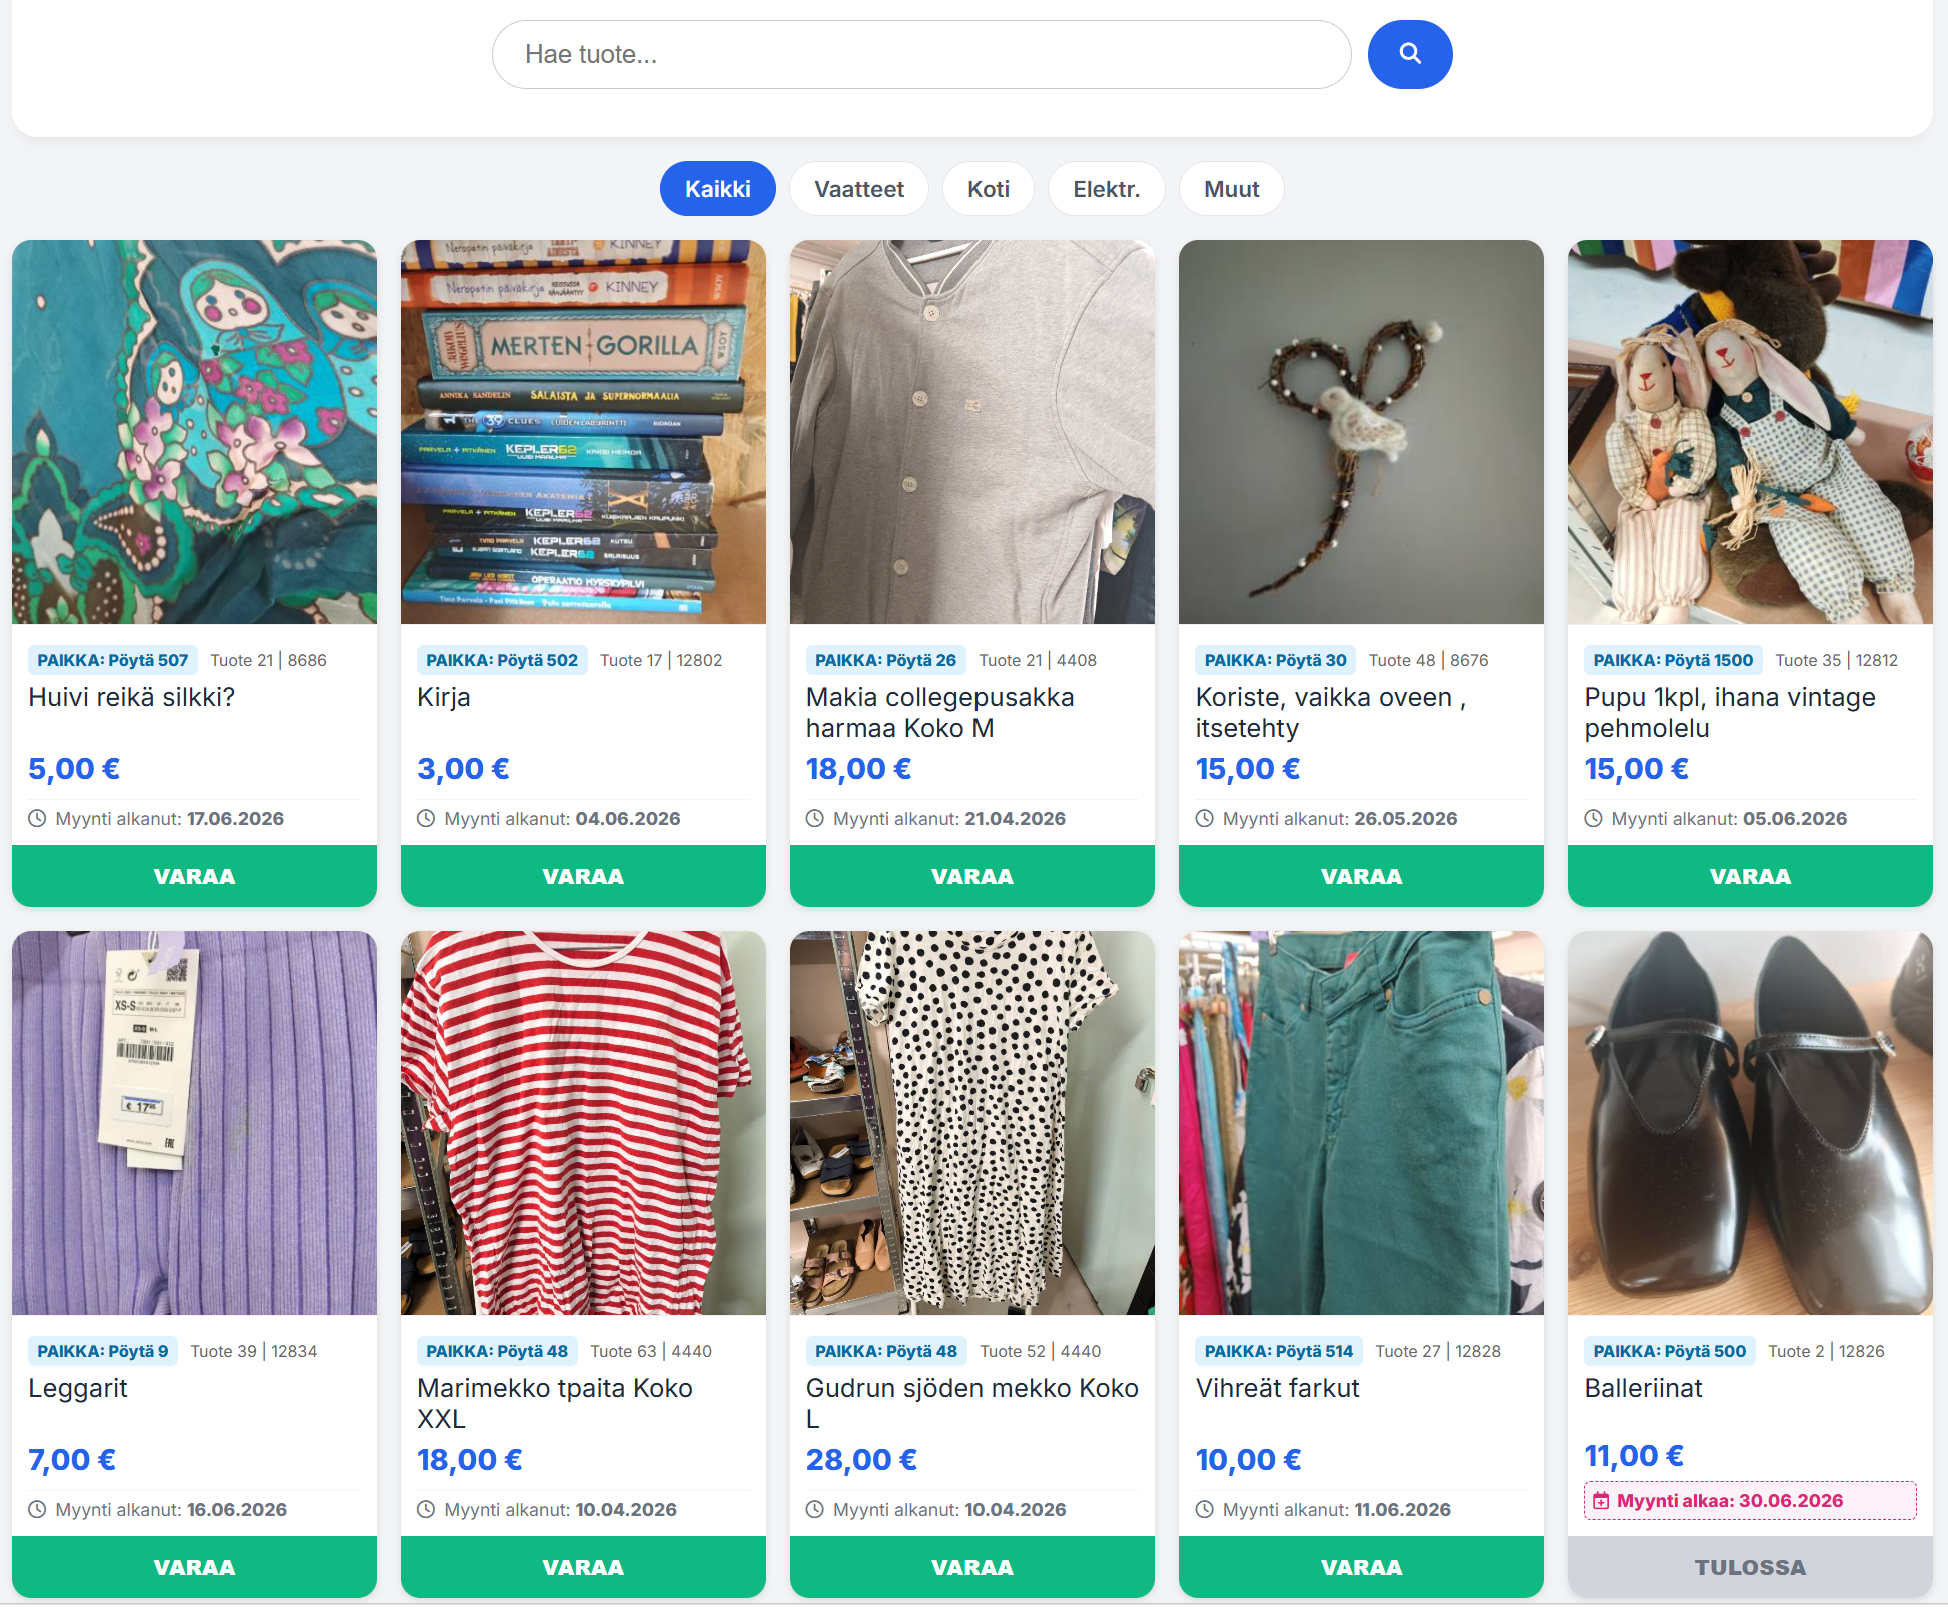Focus the Hae tuote search field
This screenshot has width=1948, height=1608.
[921, 54]
